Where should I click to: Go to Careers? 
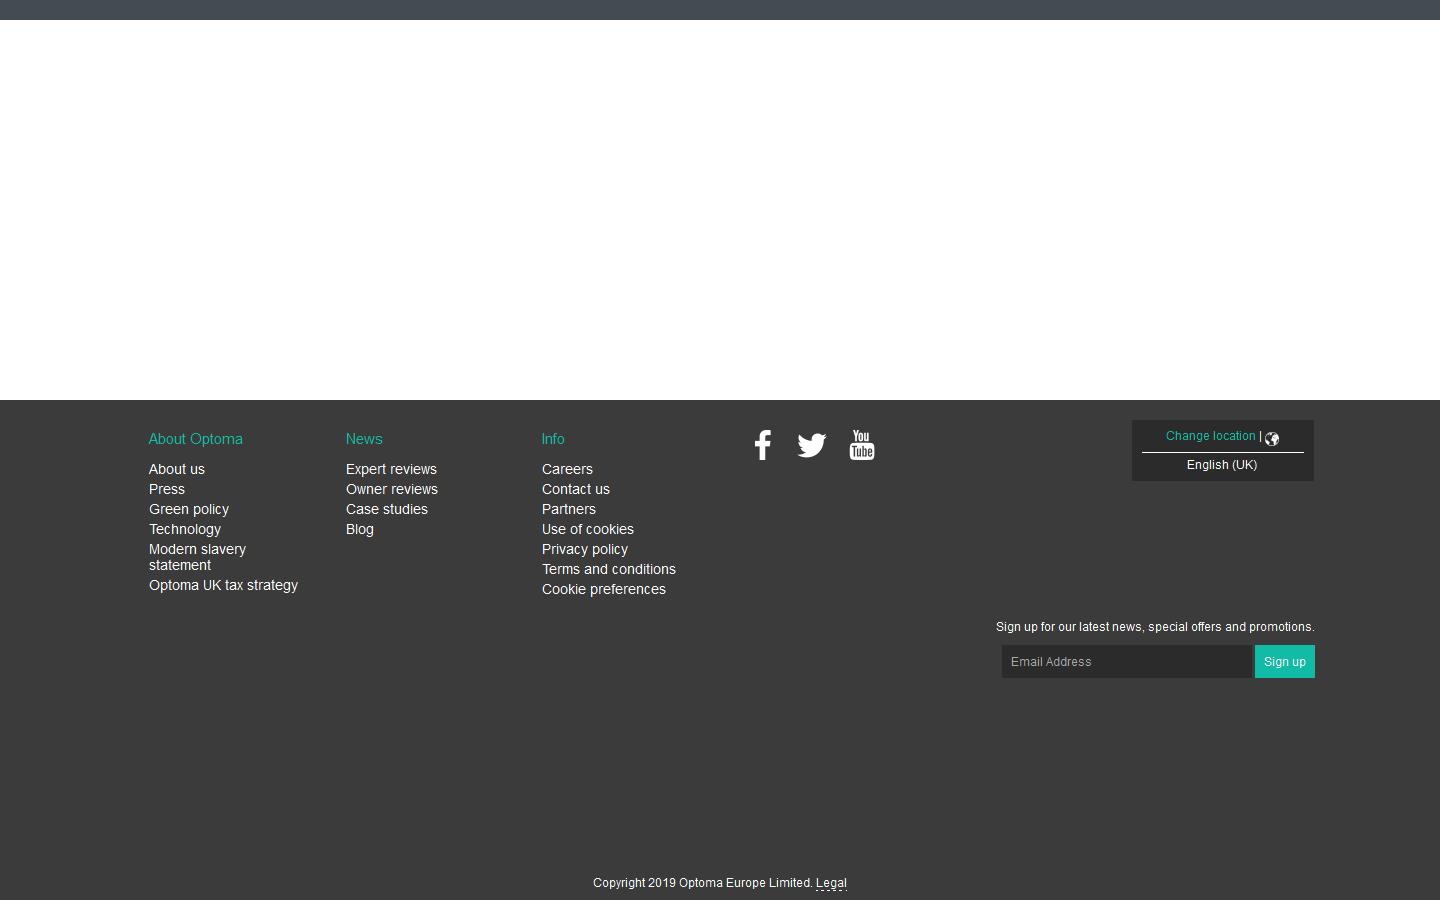pyautogui.click(x=567, y=469)
